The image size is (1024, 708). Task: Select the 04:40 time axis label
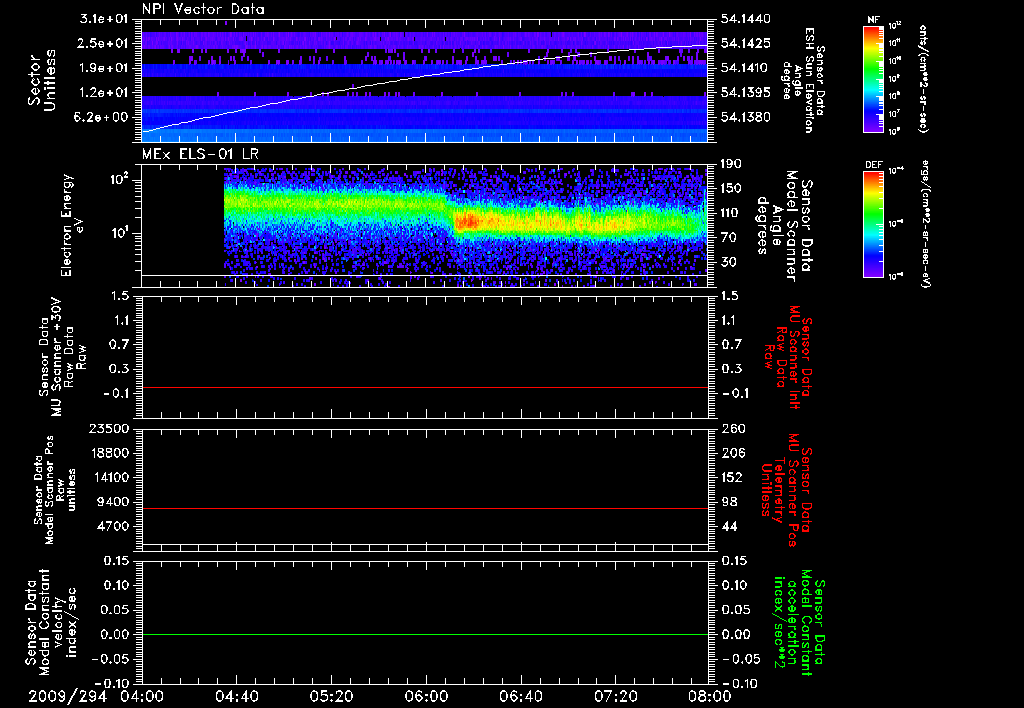(x=236, y=695)
